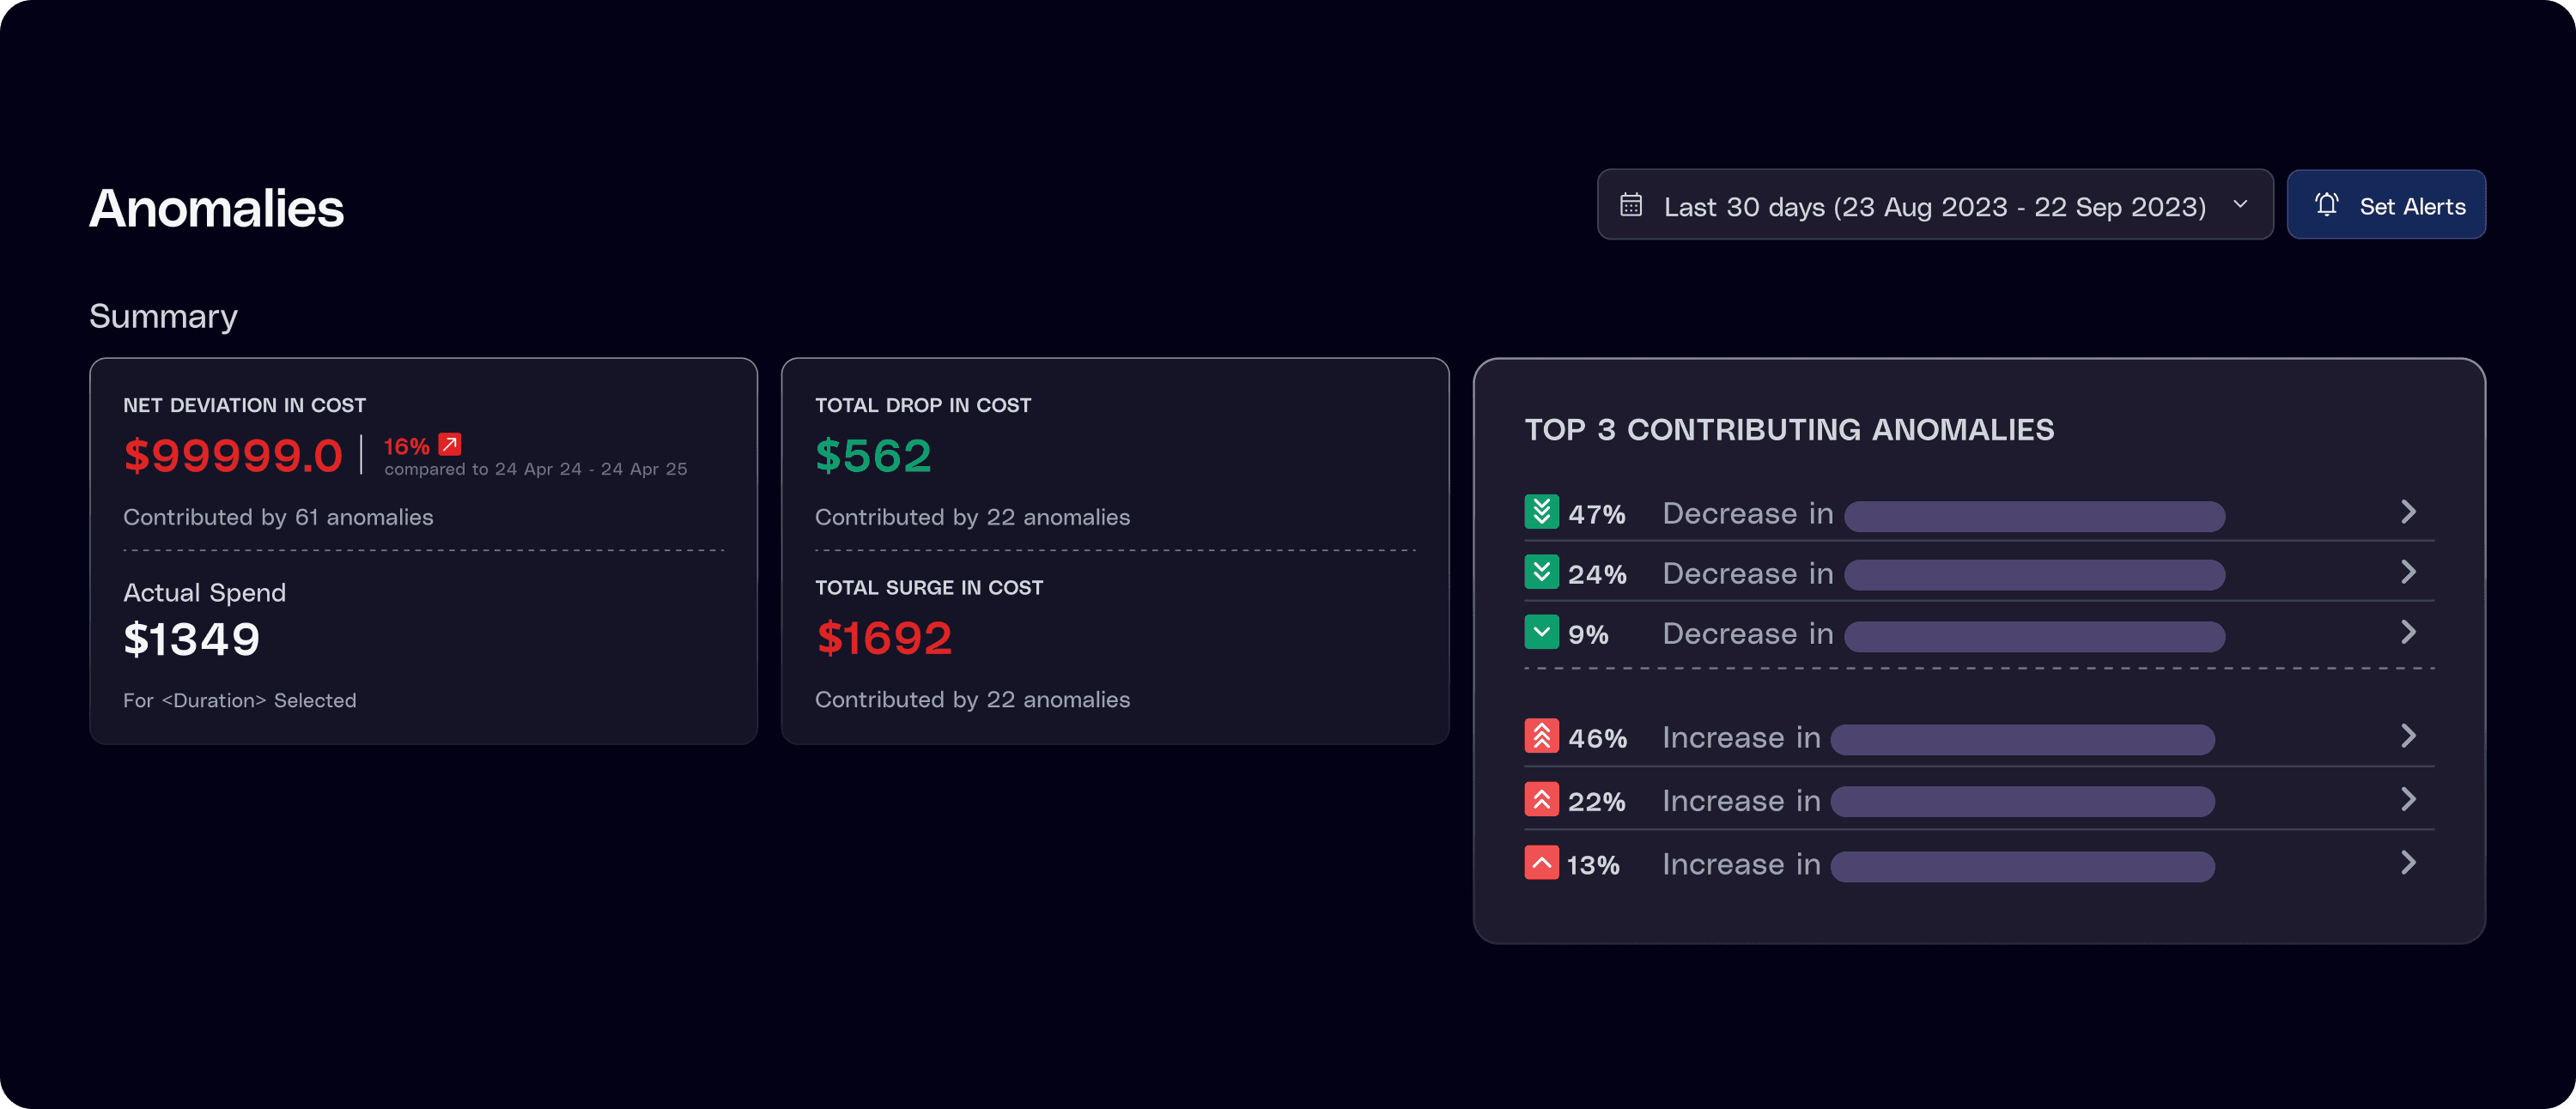
Task: Click the green double-down icon beside 47%
Action: click(x=1541, y=512)
